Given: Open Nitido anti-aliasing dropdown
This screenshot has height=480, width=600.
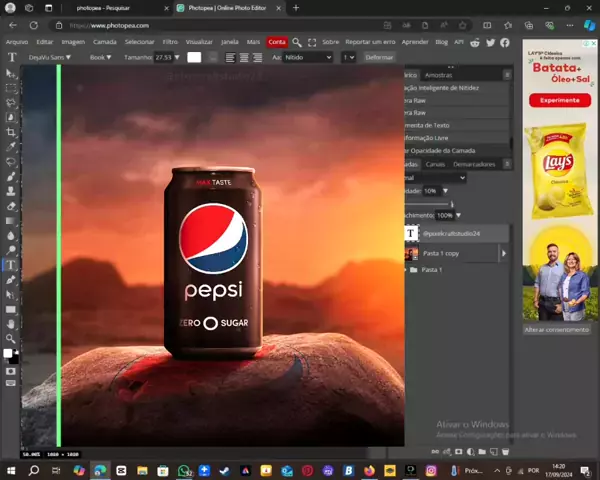Looking at the screenshot, I should [308, 57].
